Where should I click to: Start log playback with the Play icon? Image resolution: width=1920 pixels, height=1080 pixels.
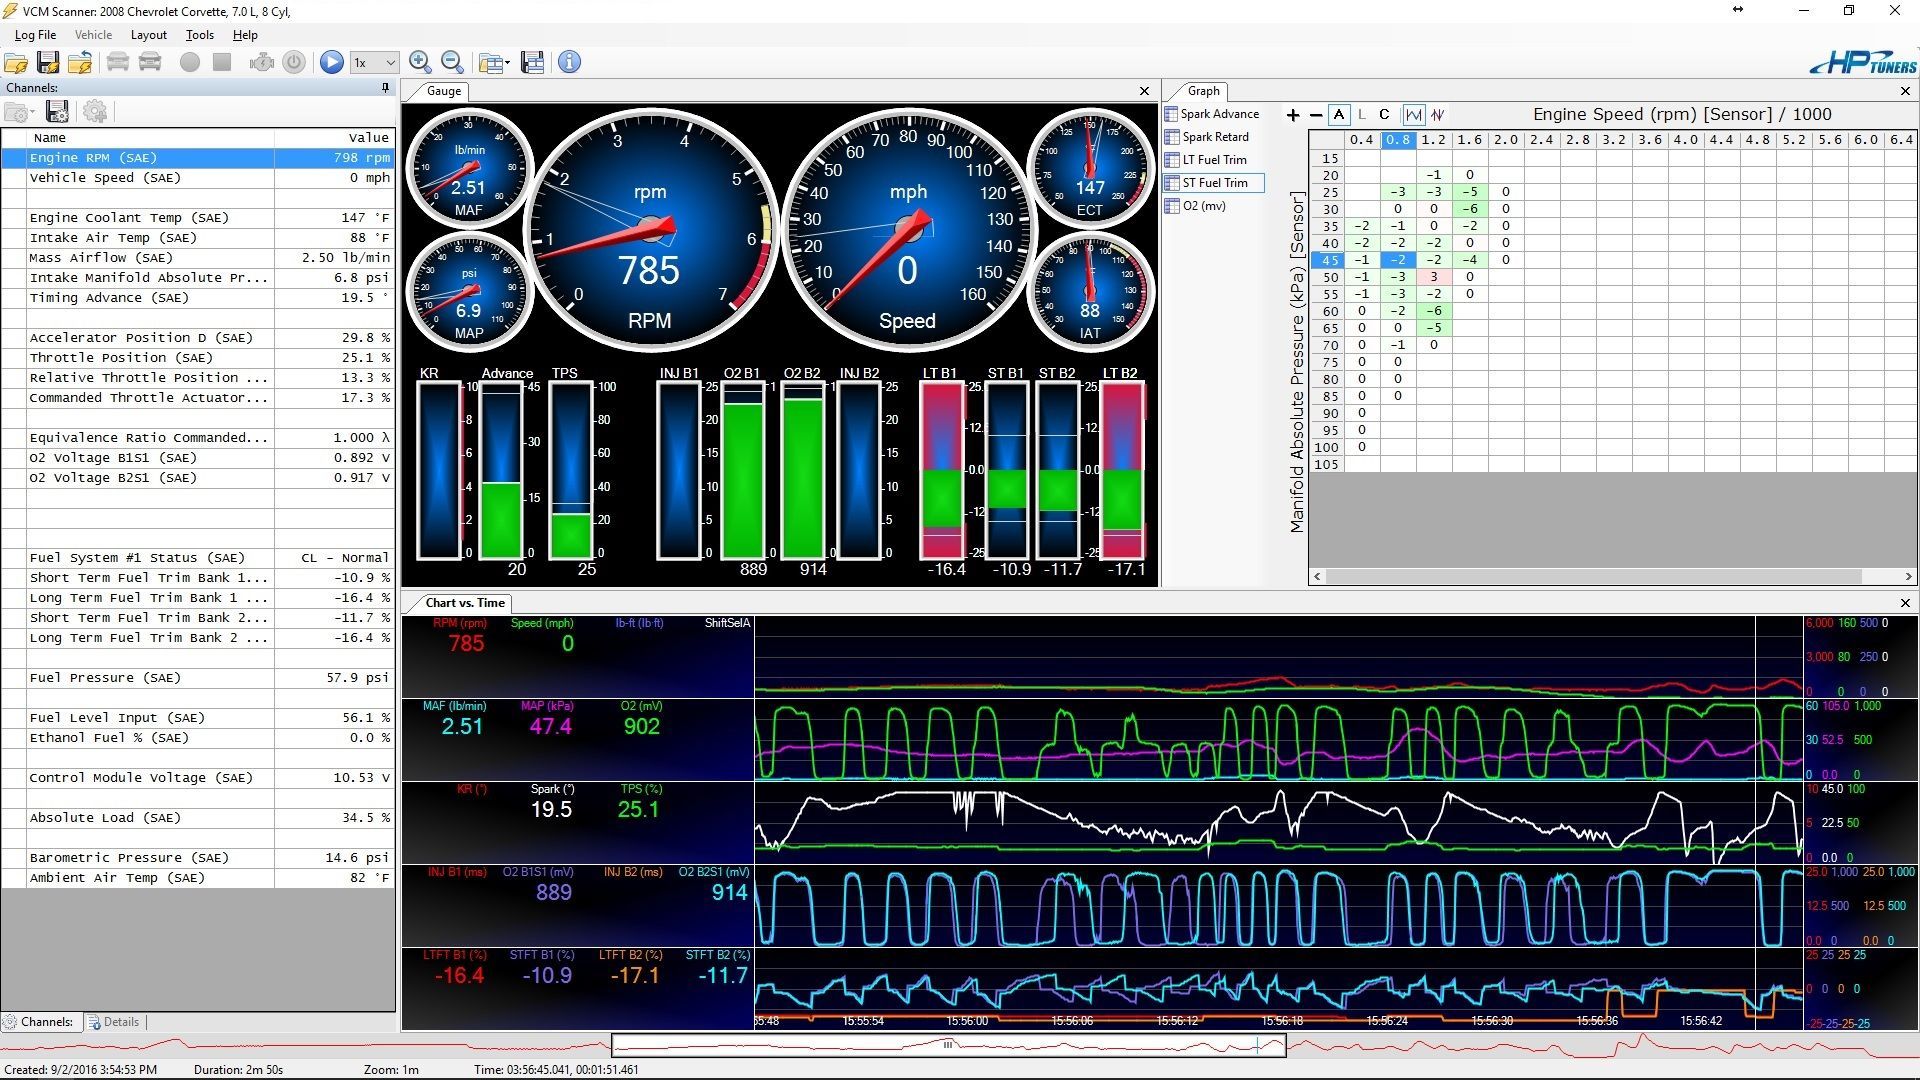[332, 62]
